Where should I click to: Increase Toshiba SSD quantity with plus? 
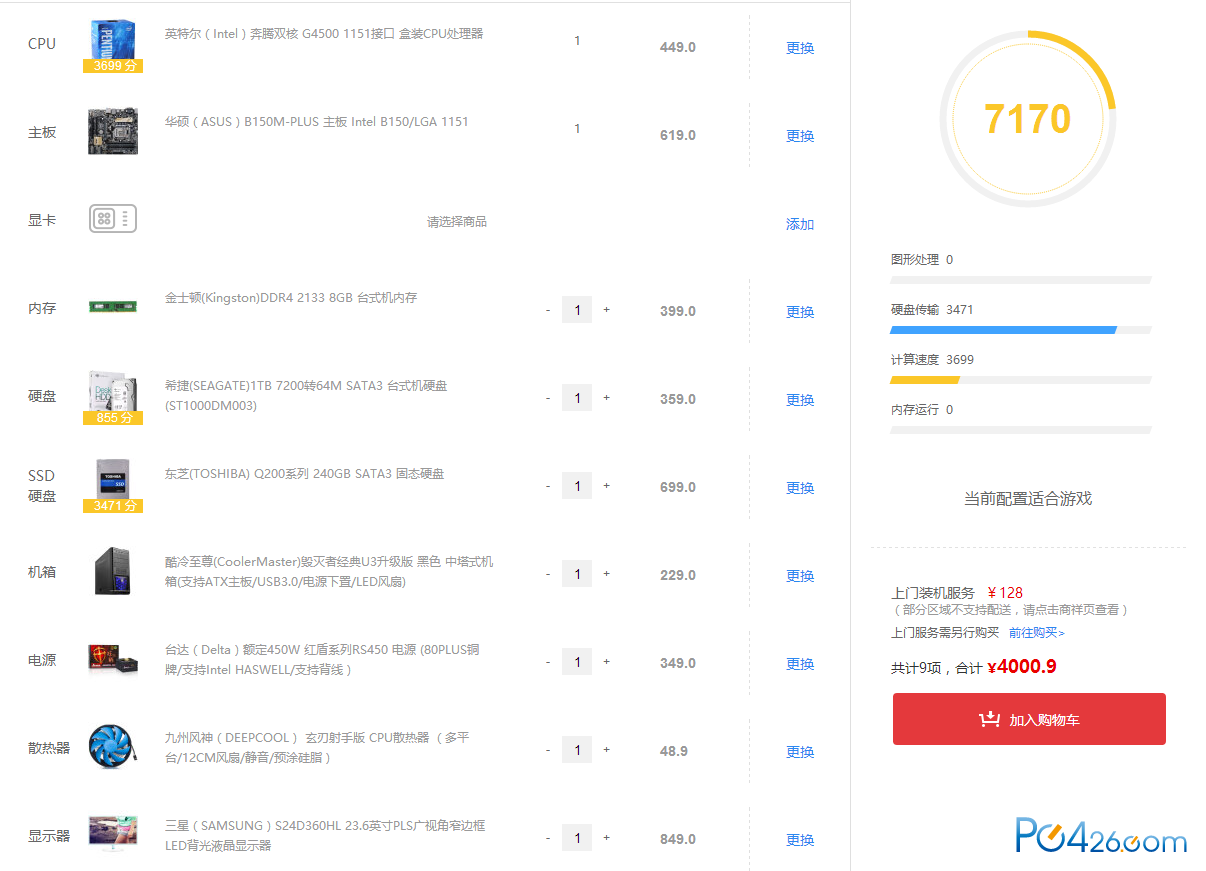(606, 486)
